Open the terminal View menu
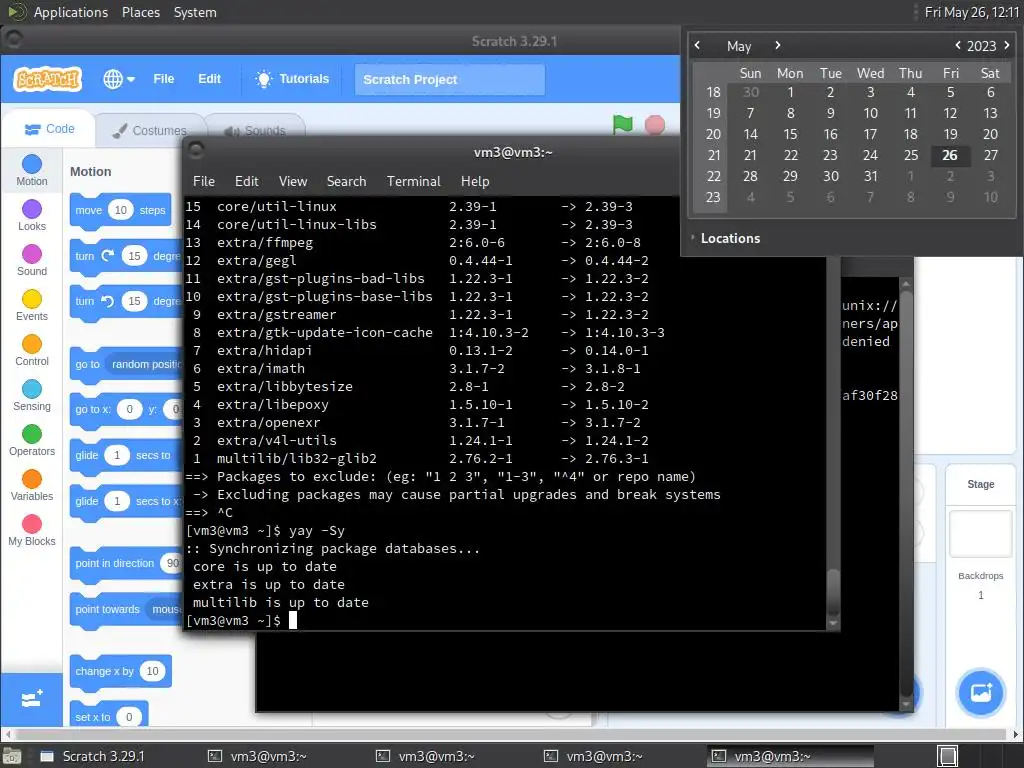1024x768 pixels. [293, 181]
